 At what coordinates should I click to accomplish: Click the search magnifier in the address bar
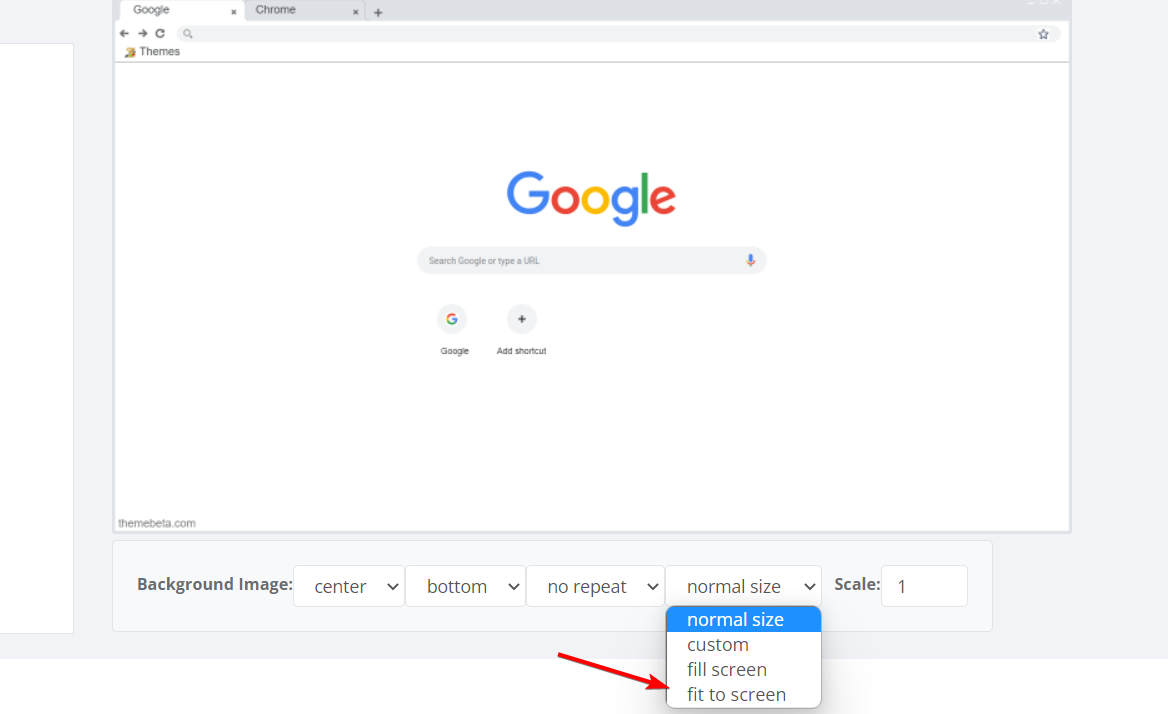tap(188, 34)
